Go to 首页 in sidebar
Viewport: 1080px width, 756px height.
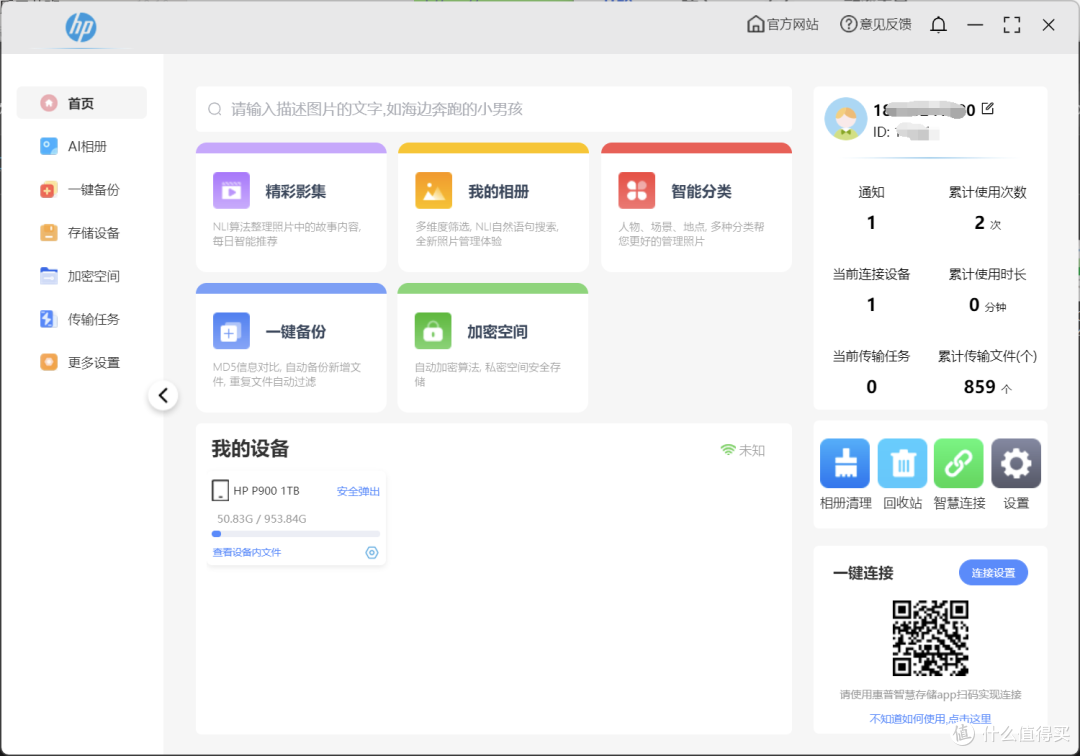(82, 103)
